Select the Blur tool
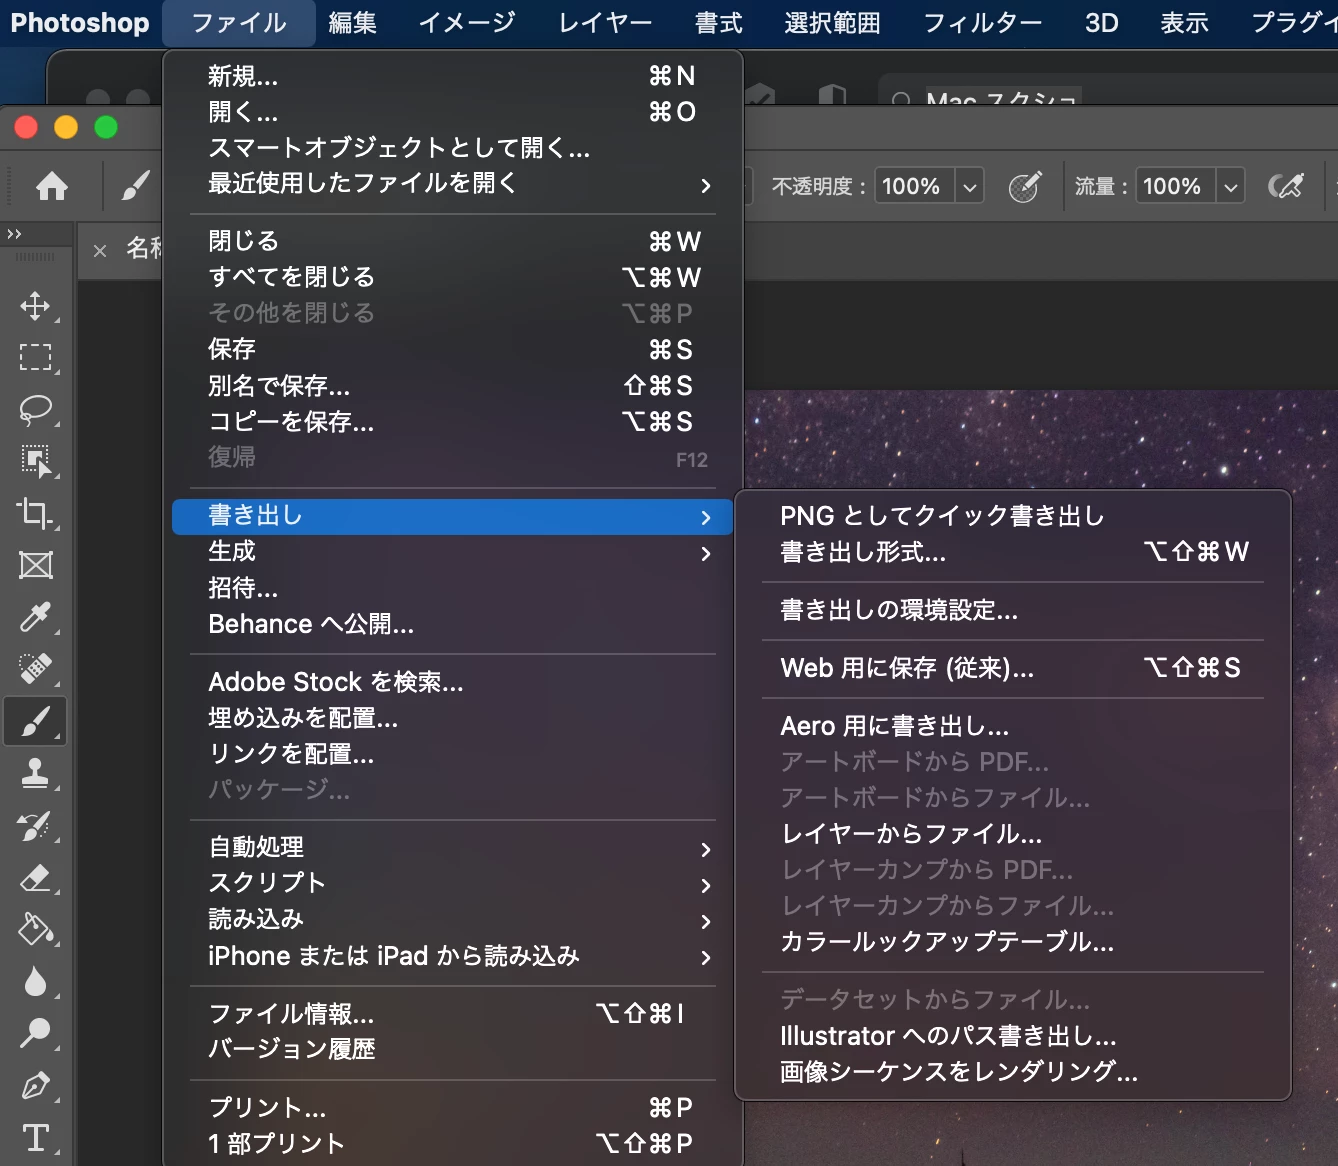1338x1166 pixels. (35, 982)
